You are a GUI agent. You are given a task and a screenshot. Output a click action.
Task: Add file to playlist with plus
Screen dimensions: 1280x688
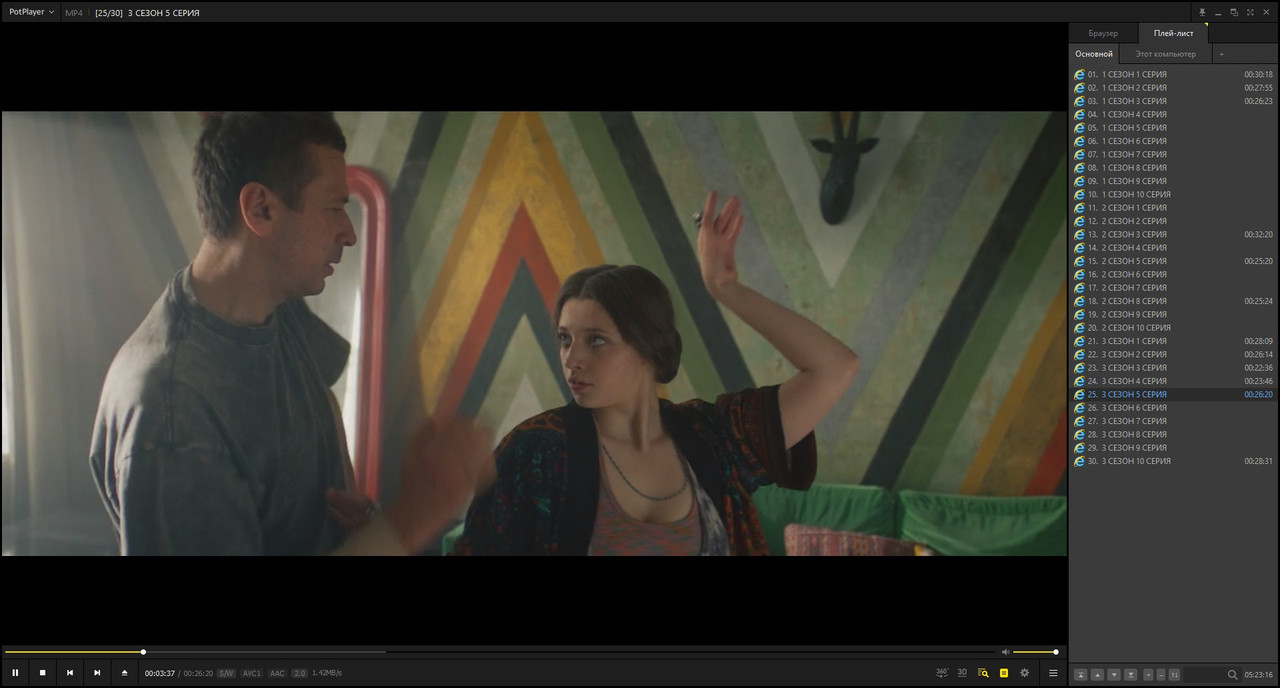[x=1148, y=674]
